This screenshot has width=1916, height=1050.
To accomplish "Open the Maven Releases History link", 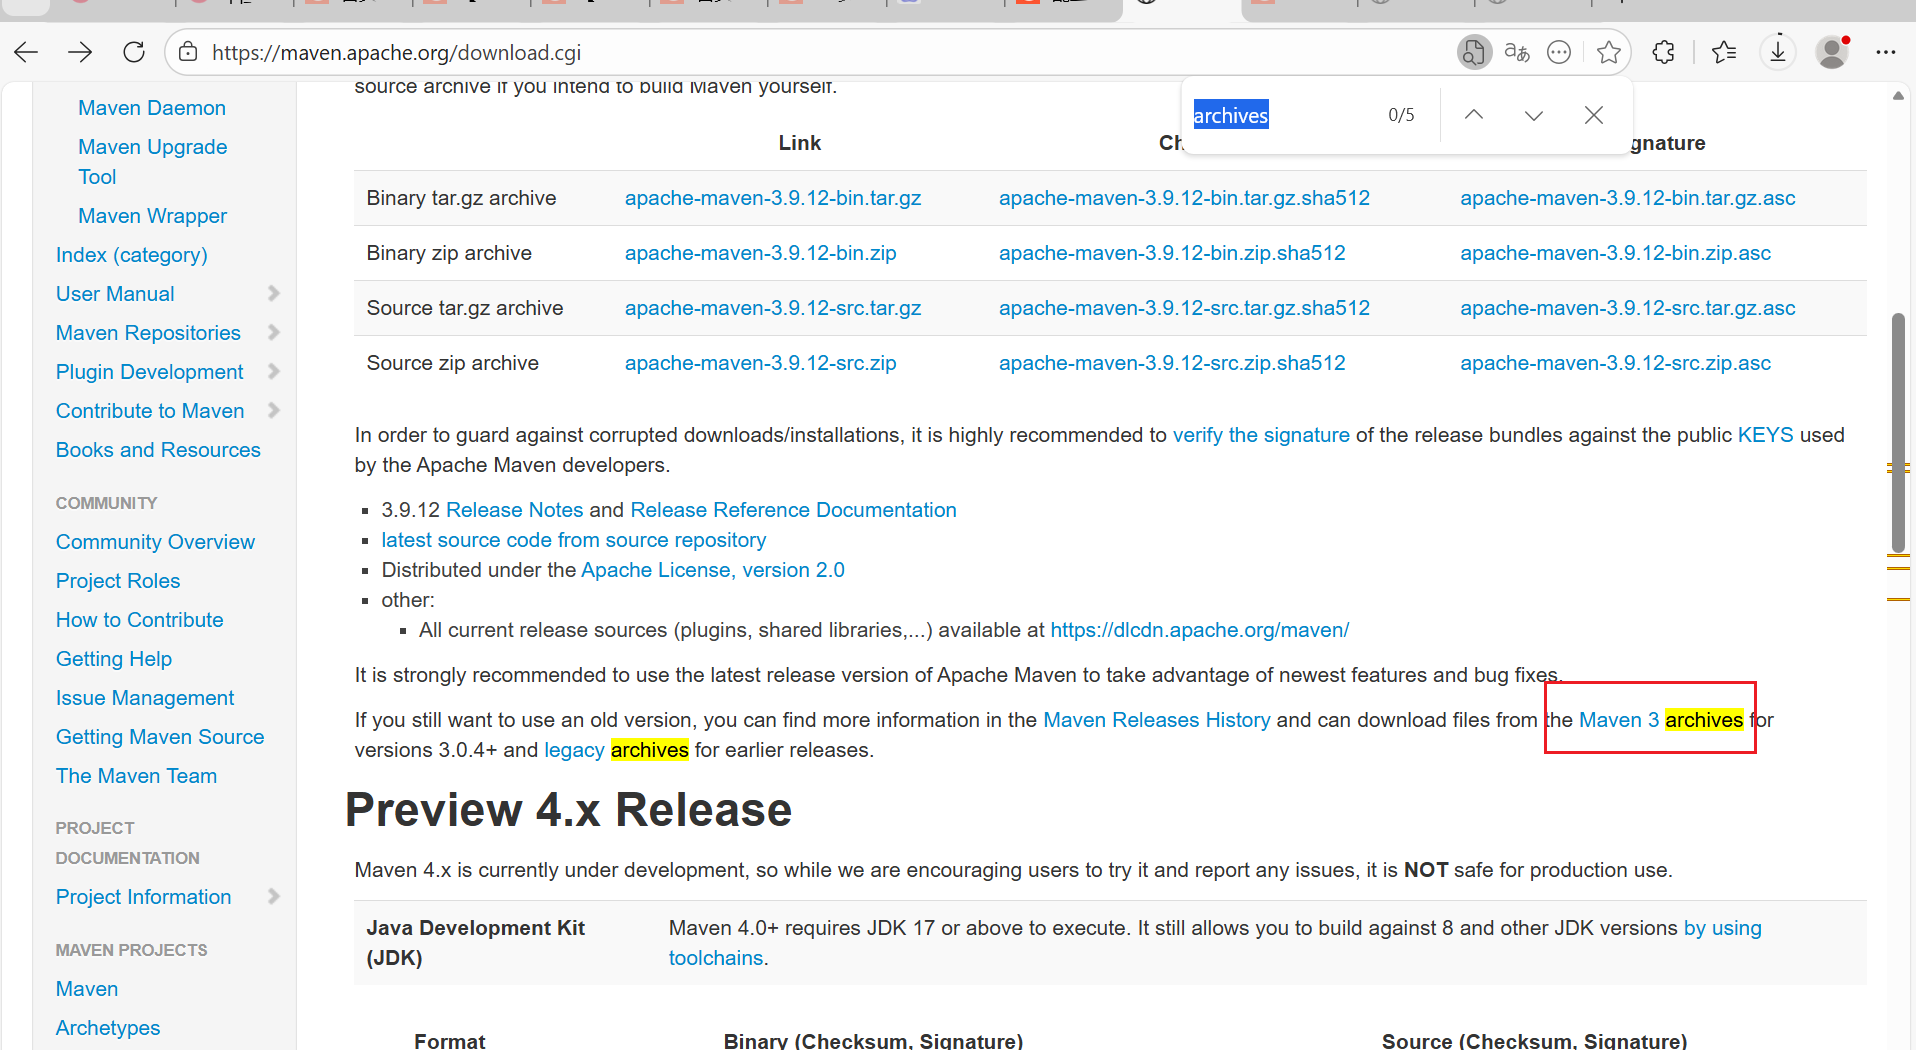I will tap(1157, 720).
